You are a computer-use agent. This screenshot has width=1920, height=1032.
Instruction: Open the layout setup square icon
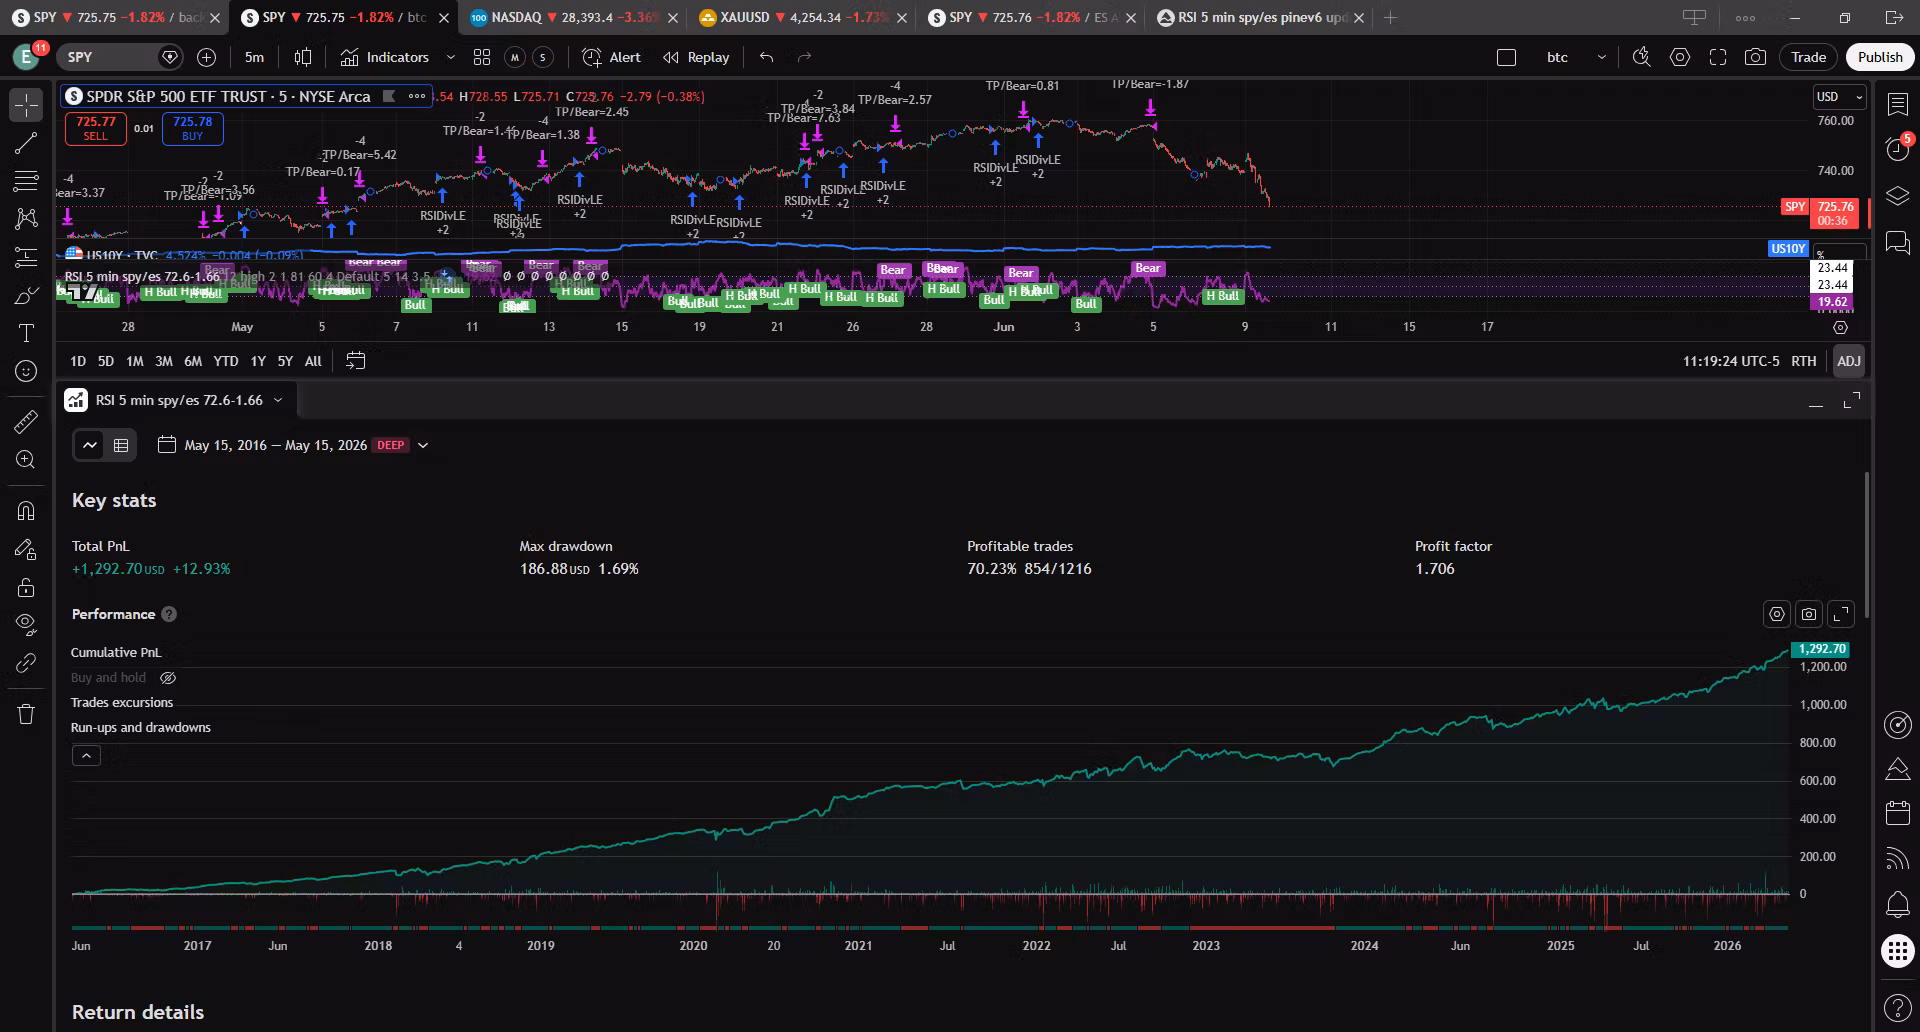click(x=1506, y=57)
